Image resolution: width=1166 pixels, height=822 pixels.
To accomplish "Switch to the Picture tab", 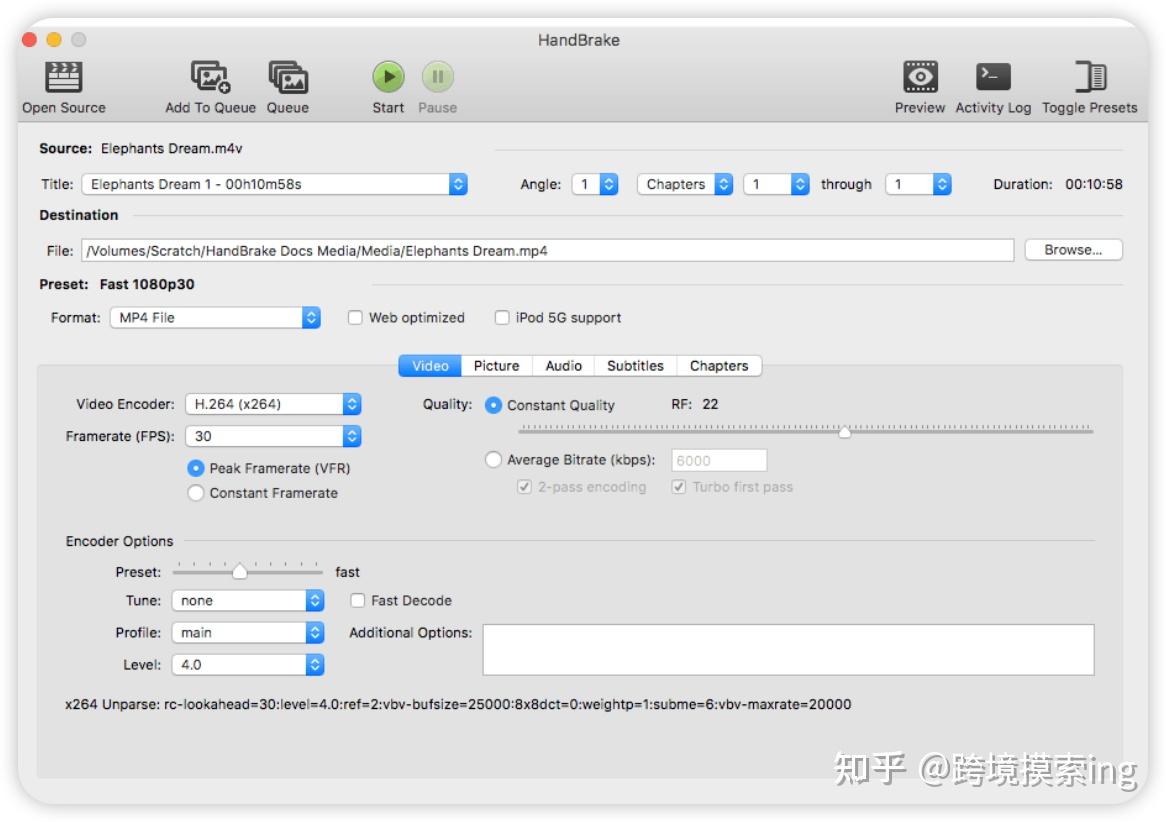I will [497, 365].
